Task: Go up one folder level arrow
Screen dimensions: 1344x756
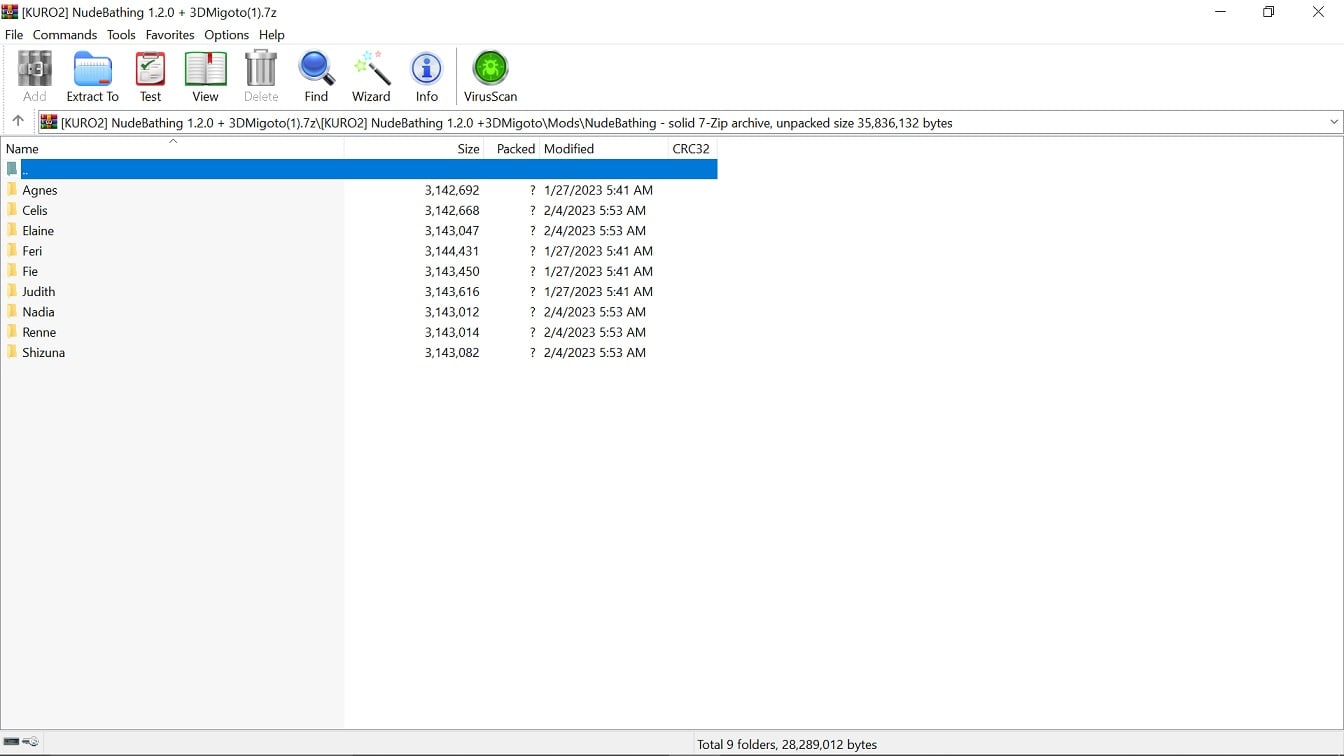Action: [18, 122]
